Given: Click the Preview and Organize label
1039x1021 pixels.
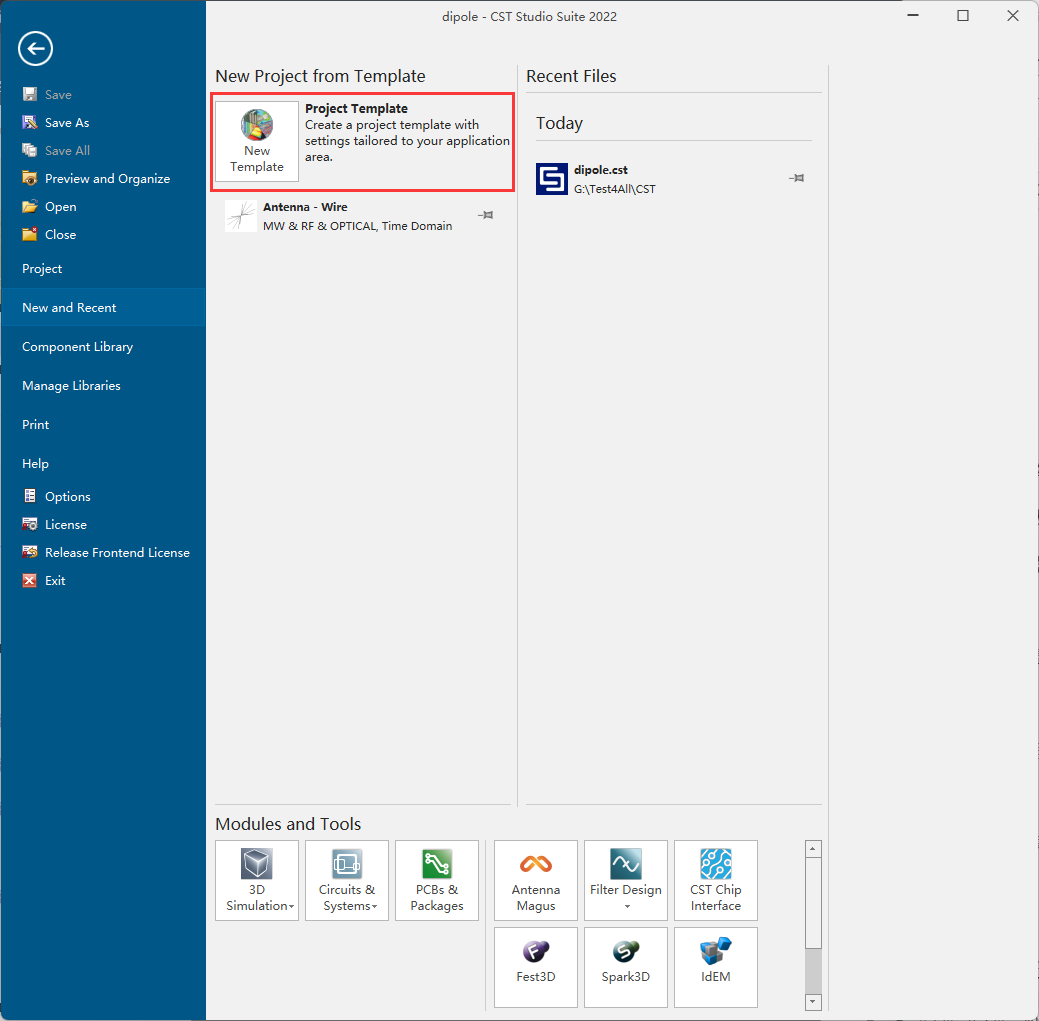Looking at the screenshot, I should 107,179.
